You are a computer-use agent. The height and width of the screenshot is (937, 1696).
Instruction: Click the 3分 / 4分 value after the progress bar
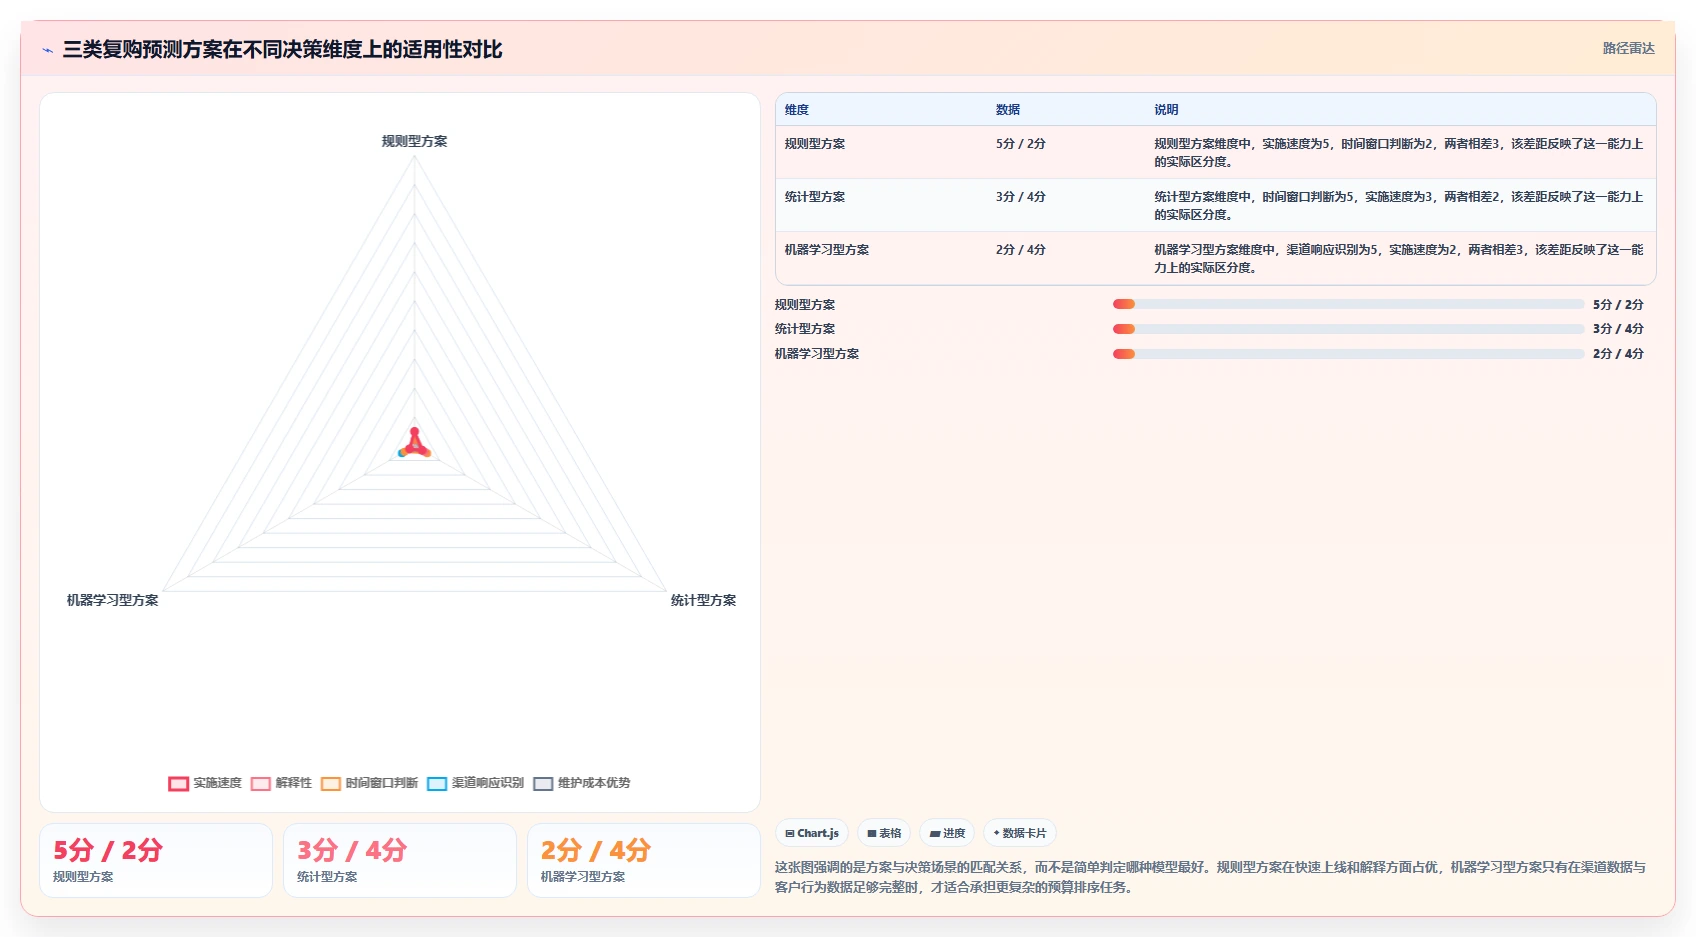(1618, 329)
